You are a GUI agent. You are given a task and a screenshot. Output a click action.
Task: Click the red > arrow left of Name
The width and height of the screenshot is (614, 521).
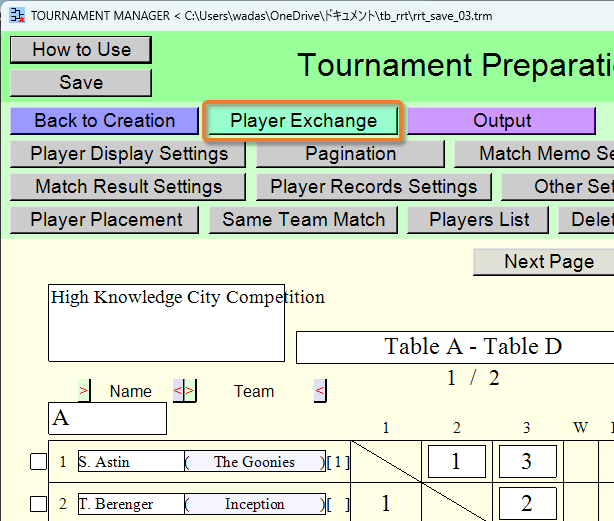84,391
